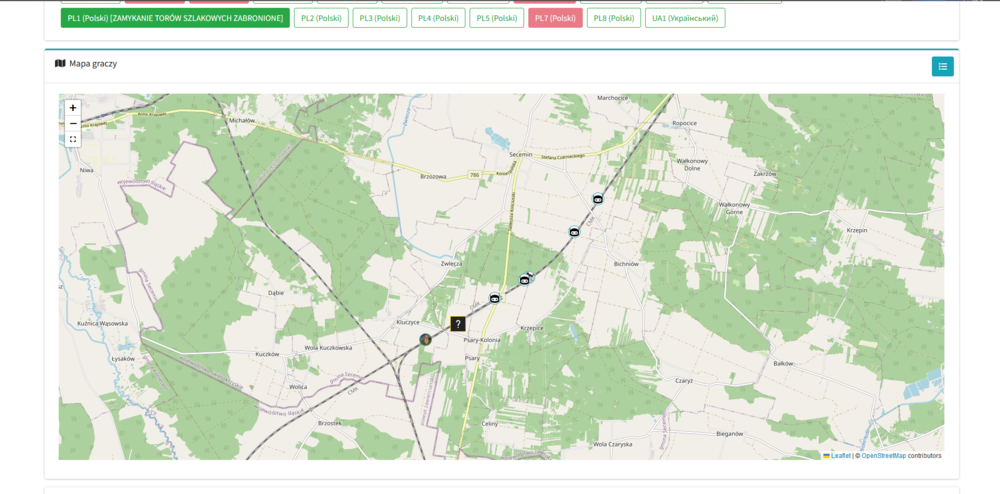Click the black question mark marker
The height and width of the screenshot is (494, 1000).
coord(458,324)
